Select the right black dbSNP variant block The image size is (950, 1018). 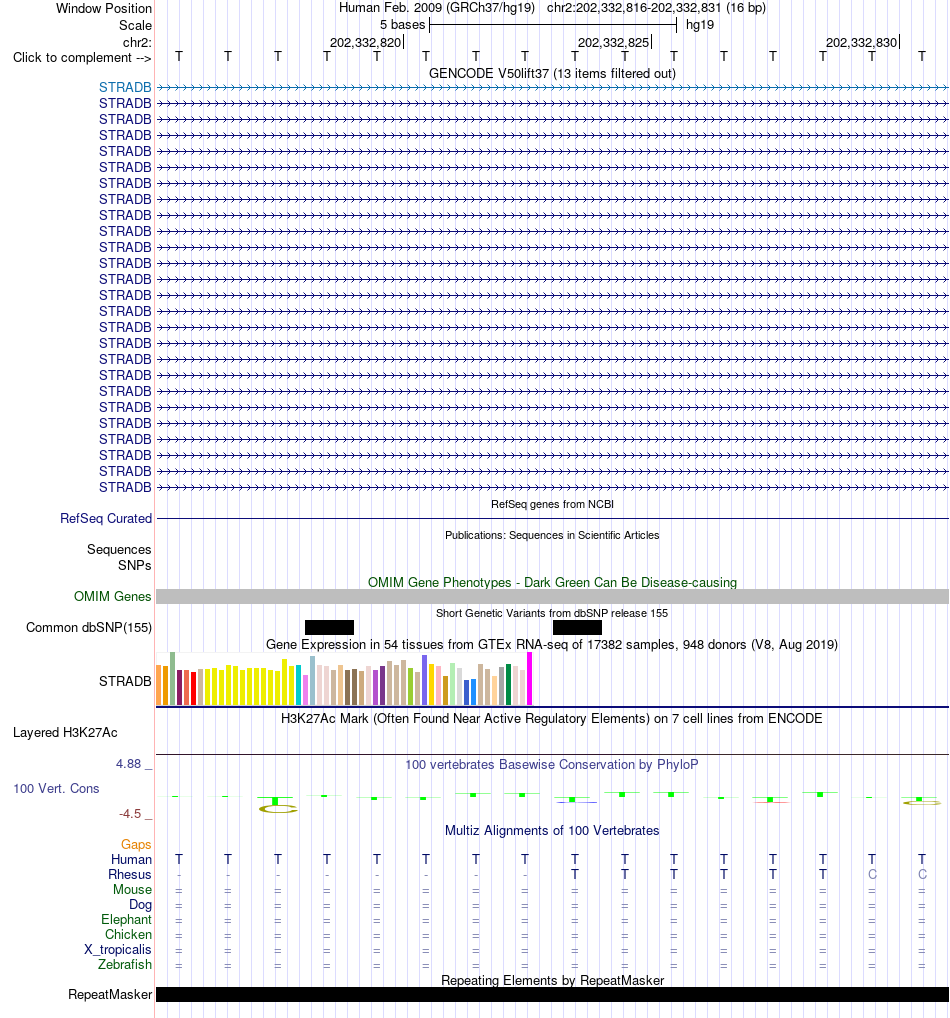click(577, 627)
